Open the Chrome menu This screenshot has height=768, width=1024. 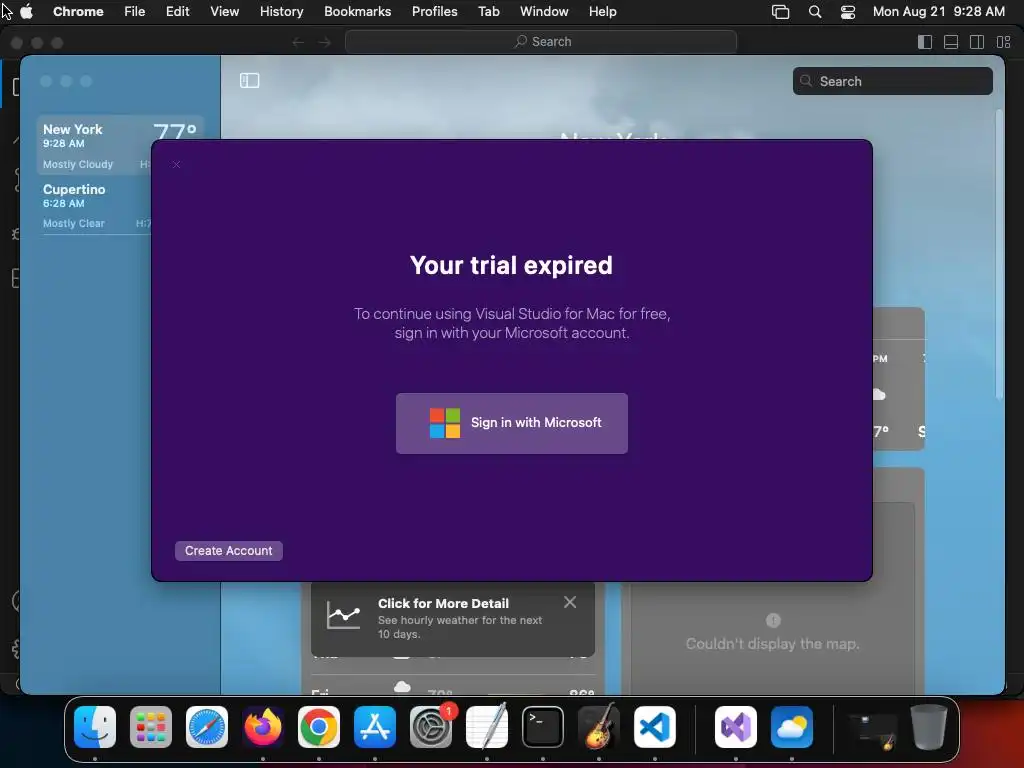pyautogui.click(x=78, y=11)
